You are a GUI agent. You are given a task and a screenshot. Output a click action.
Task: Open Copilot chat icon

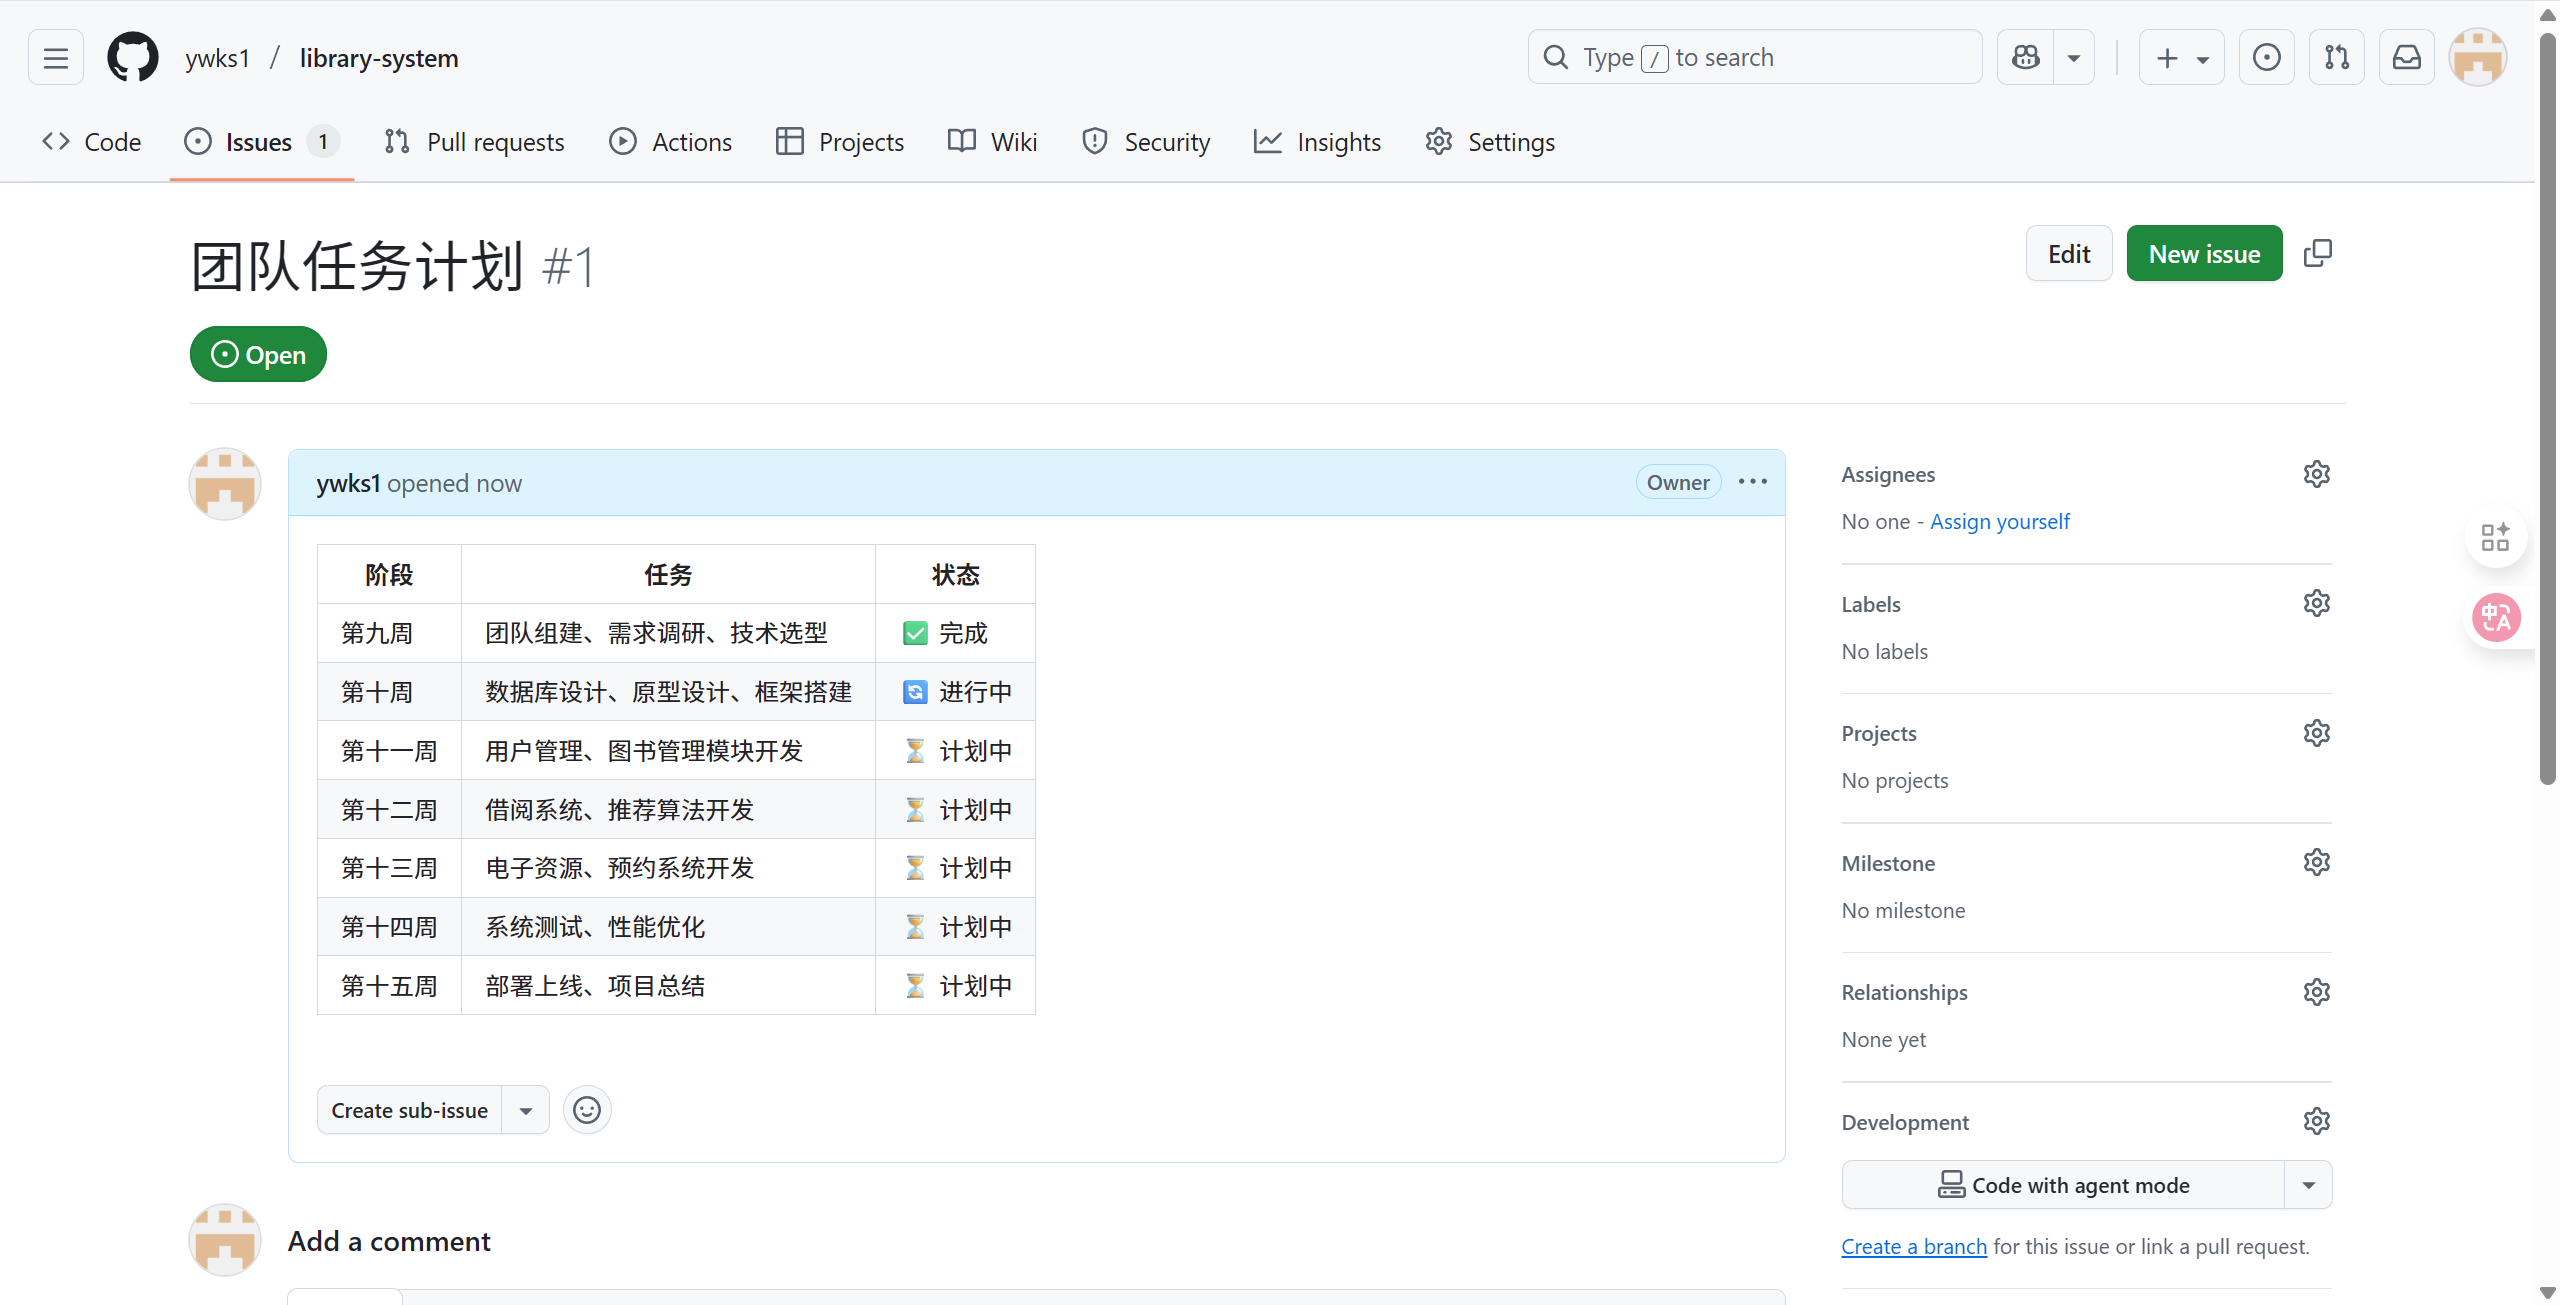point(2026,57)
